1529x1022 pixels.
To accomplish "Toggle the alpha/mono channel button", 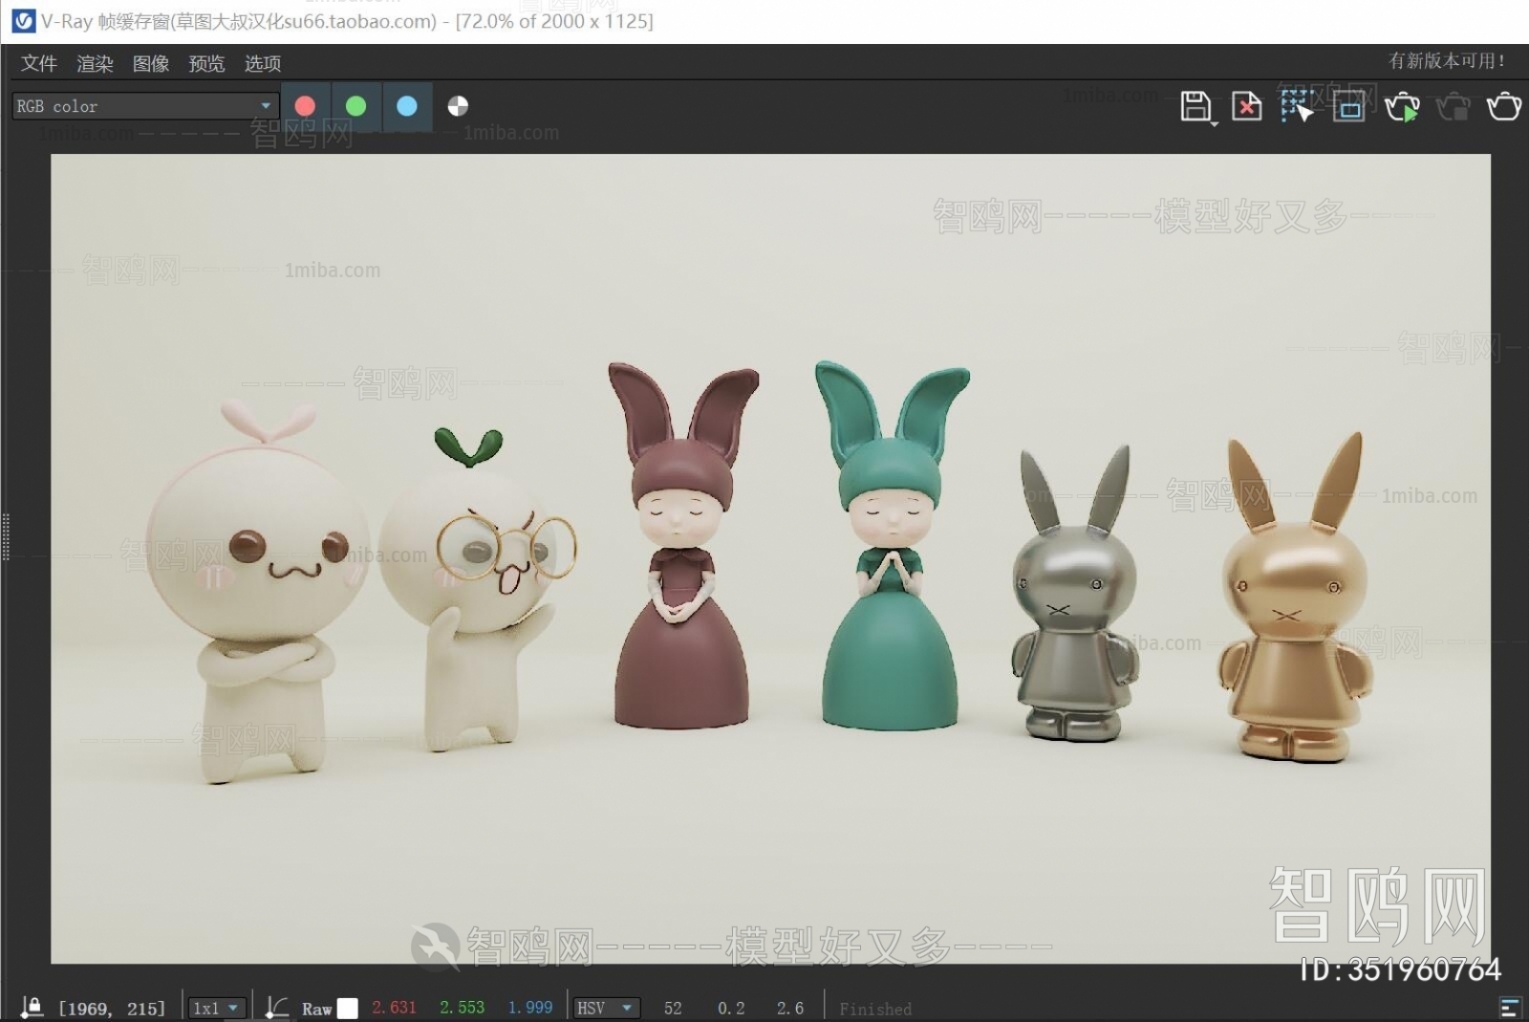I will [x=458, y=106].
